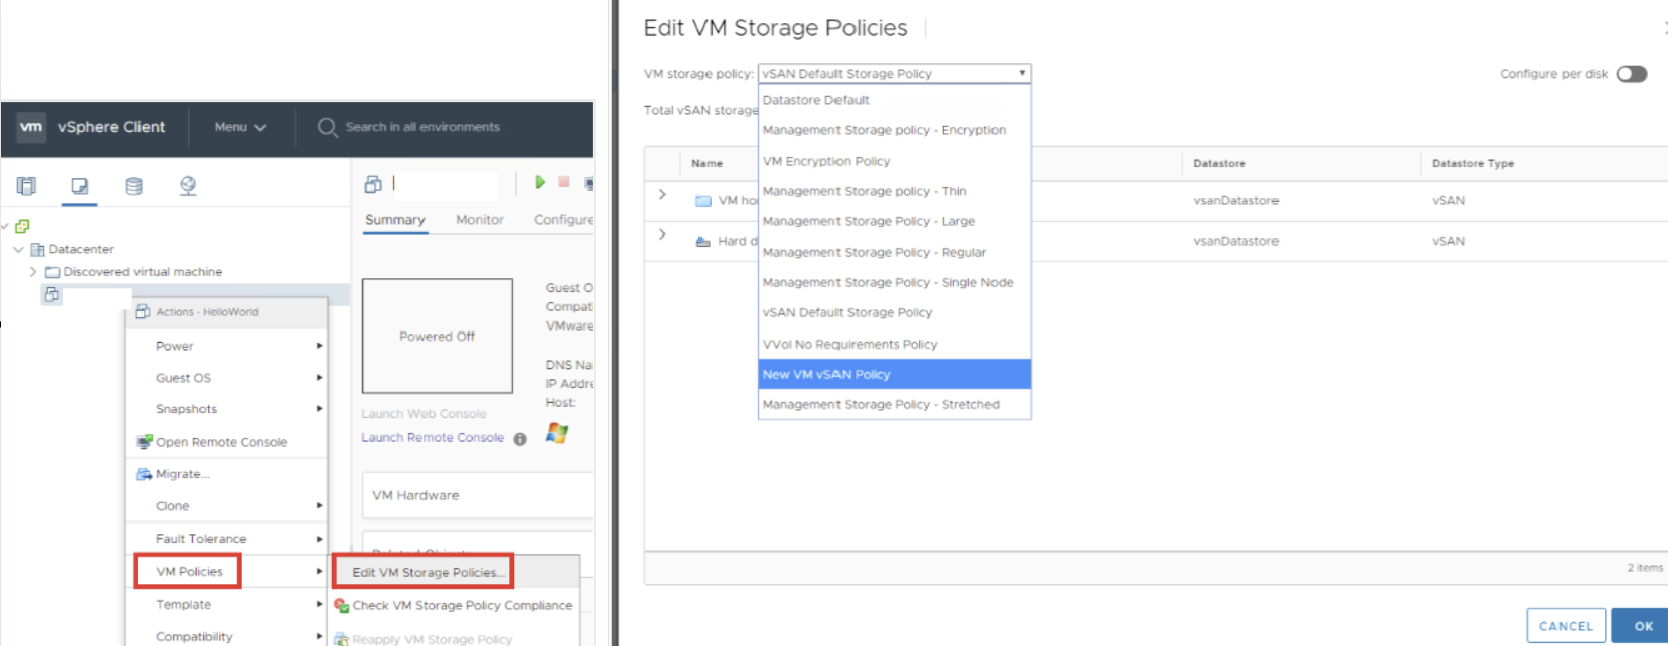The height and width of the screenshot is (646, 1668).
Task: Switch to the Configure tab
Action: [563, 220]
